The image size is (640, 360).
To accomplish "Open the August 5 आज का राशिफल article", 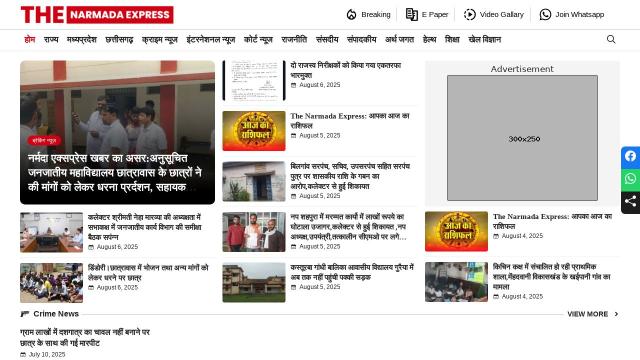I will click(x=350, y=121).
